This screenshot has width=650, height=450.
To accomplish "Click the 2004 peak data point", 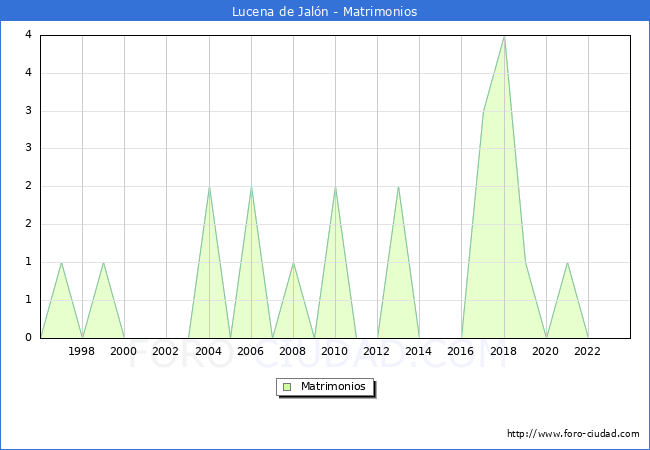I will 209,187.
